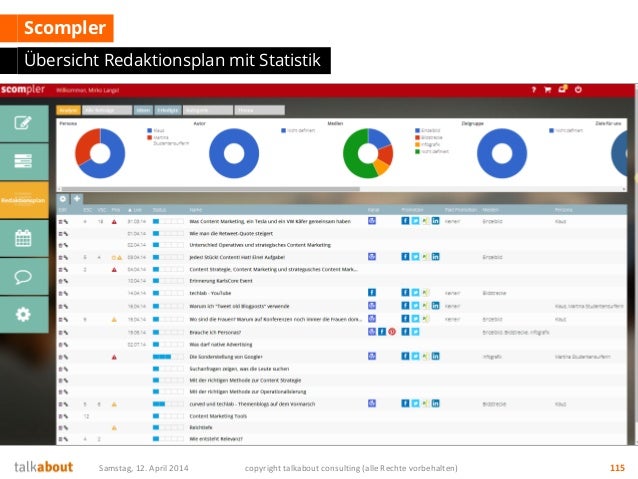Screen dimensions: 638x479
Task: Open the calendar sidebar icon
Action: [23, 238]
